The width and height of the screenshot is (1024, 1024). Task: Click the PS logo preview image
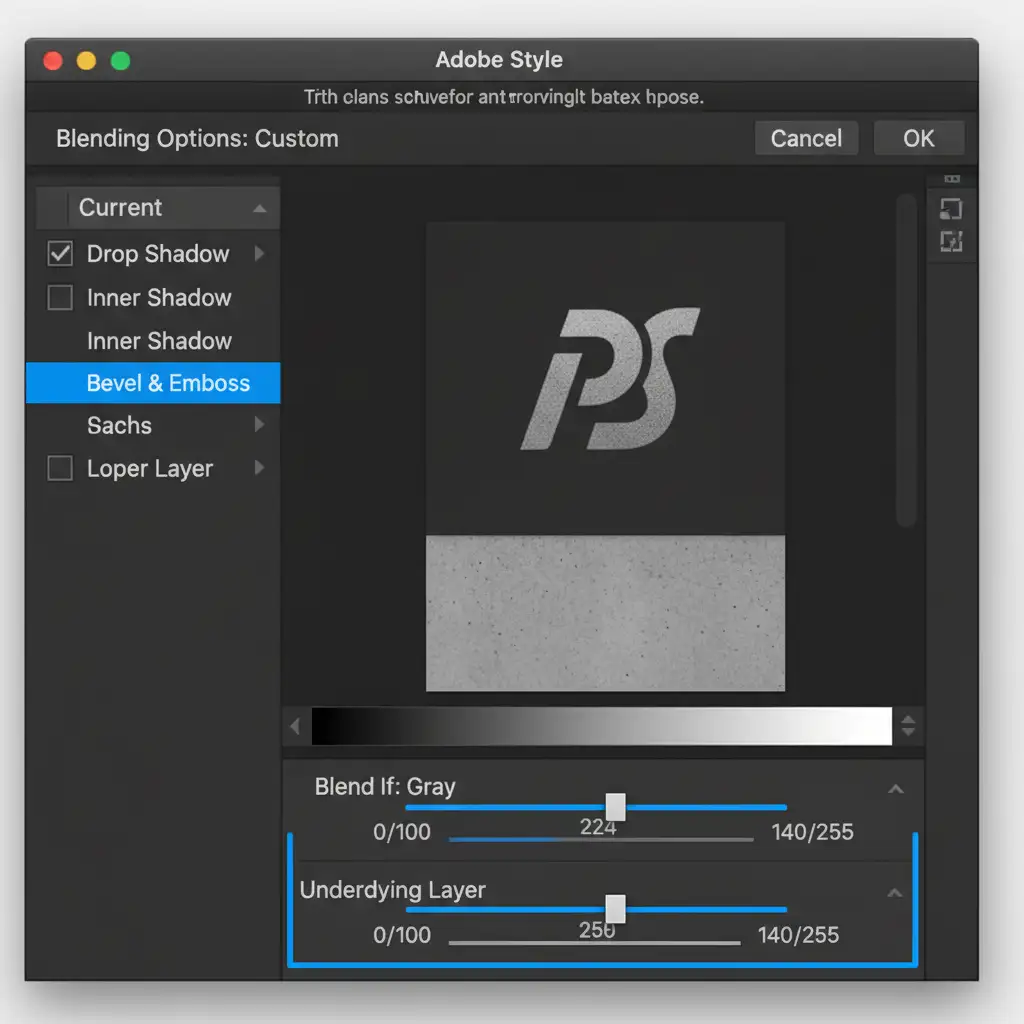click(606, 378)
